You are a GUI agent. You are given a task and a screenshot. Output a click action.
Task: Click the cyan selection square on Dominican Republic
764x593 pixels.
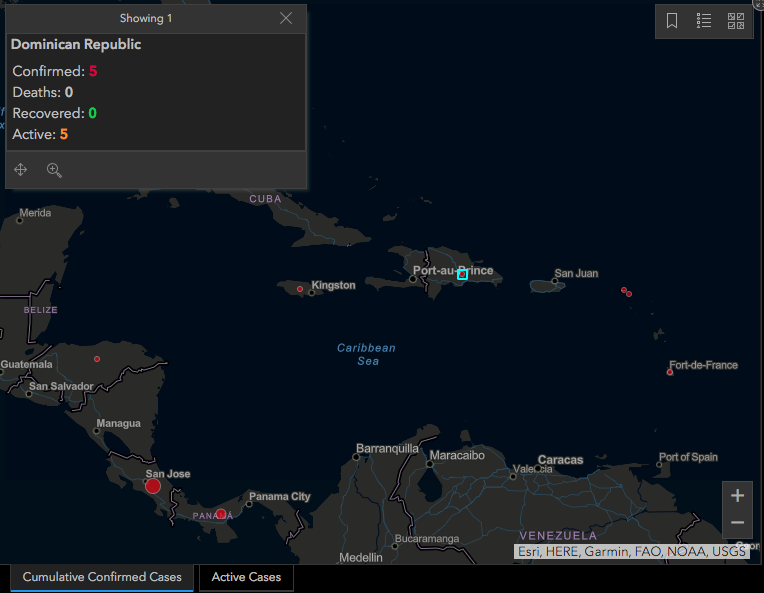(462, 274)
